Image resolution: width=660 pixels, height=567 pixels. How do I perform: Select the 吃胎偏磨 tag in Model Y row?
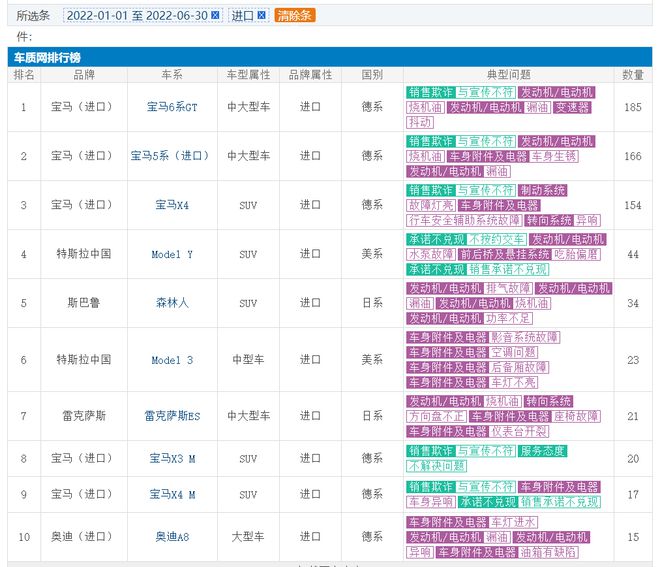point(576,254)
